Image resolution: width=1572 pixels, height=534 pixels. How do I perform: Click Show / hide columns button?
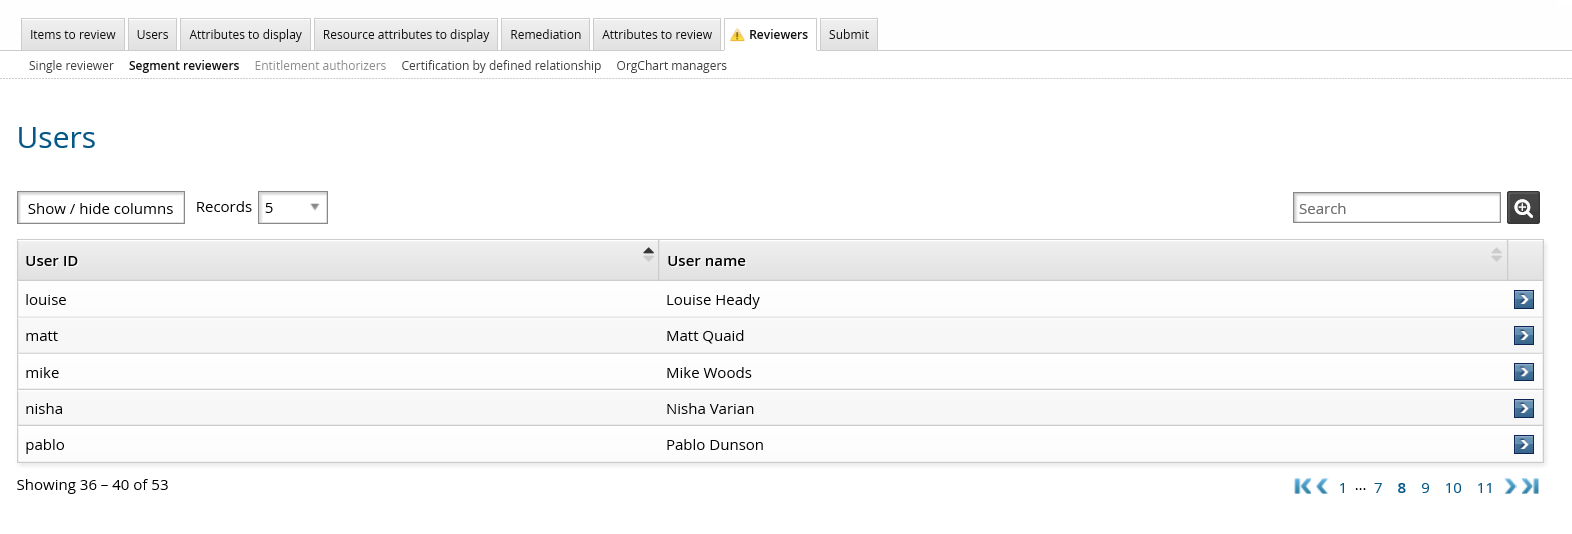click(101, 208)
